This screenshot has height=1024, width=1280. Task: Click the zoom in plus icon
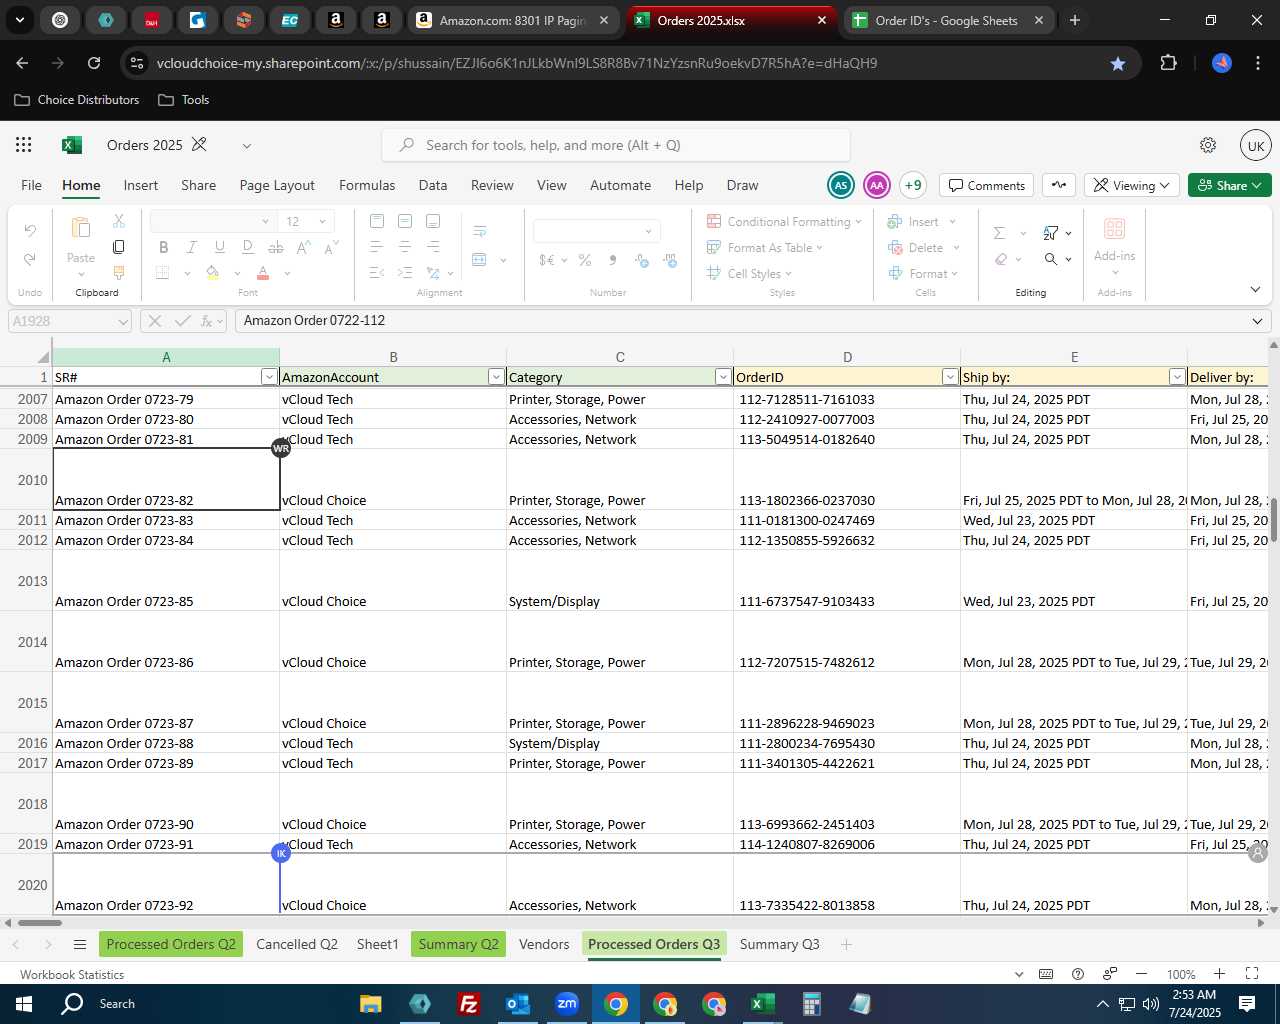(1219, 974)
